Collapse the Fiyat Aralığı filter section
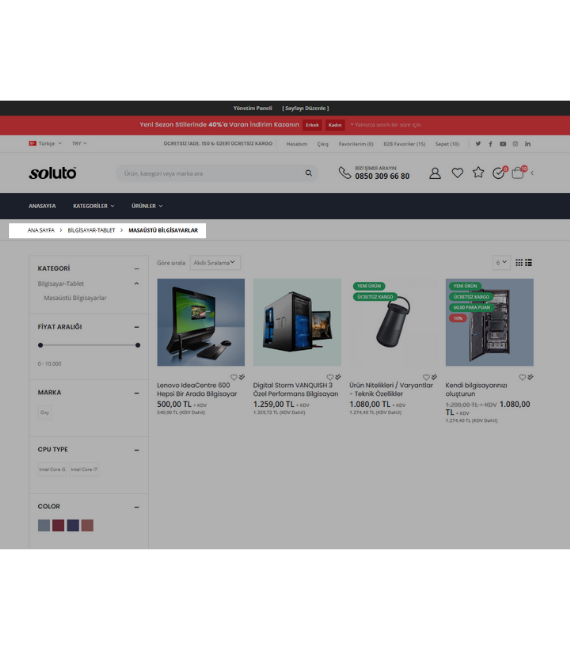The height and width of the screenshot is (650, 570). [137, 327]
